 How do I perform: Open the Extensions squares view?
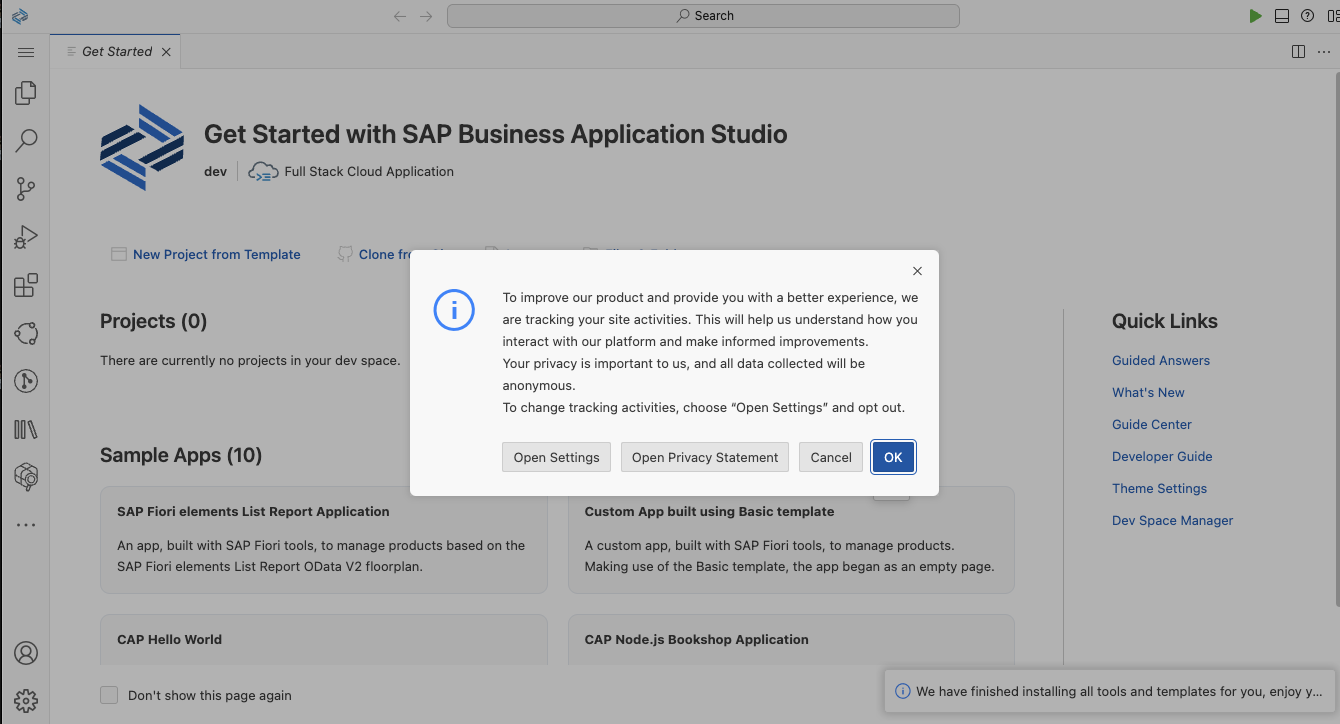26,285
